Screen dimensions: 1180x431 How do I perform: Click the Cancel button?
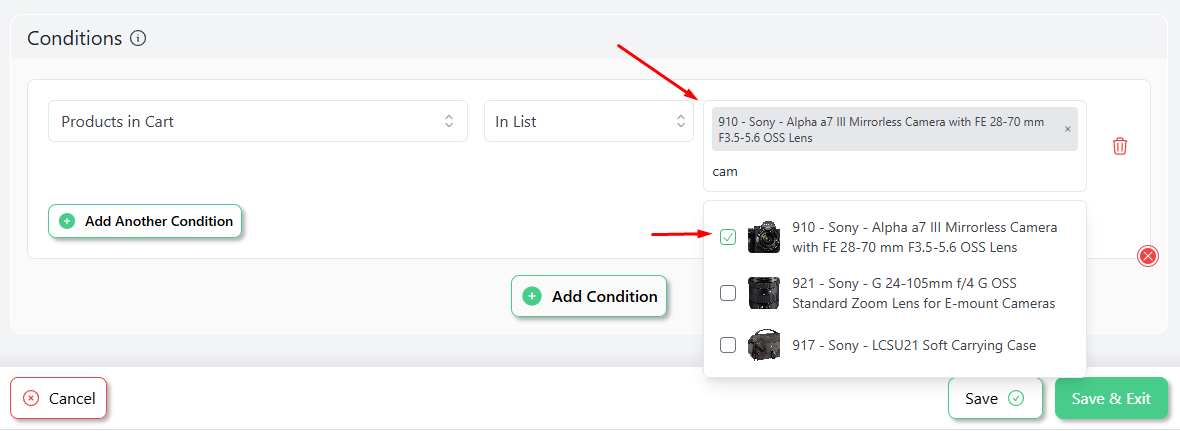click(59, 399)
